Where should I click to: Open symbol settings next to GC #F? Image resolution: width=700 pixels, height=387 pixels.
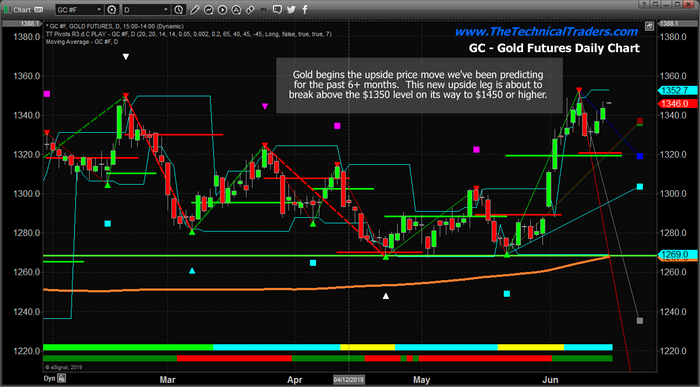point(112,9)
